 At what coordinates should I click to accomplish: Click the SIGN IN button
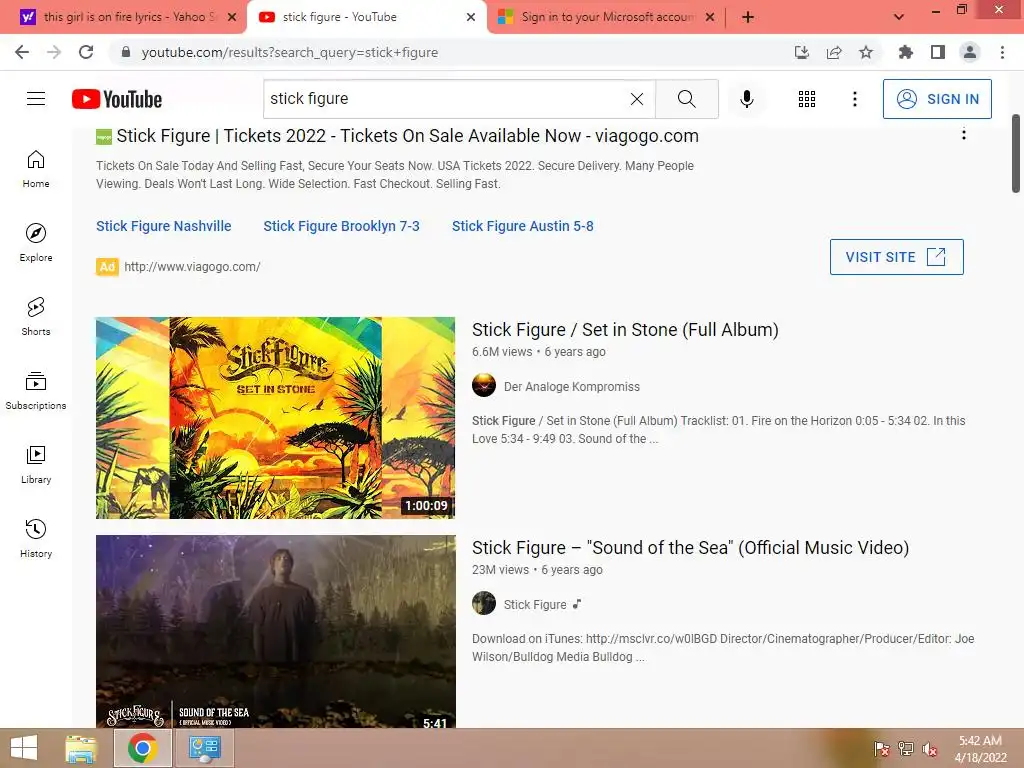pyautogui.click(x=937, y=99)
